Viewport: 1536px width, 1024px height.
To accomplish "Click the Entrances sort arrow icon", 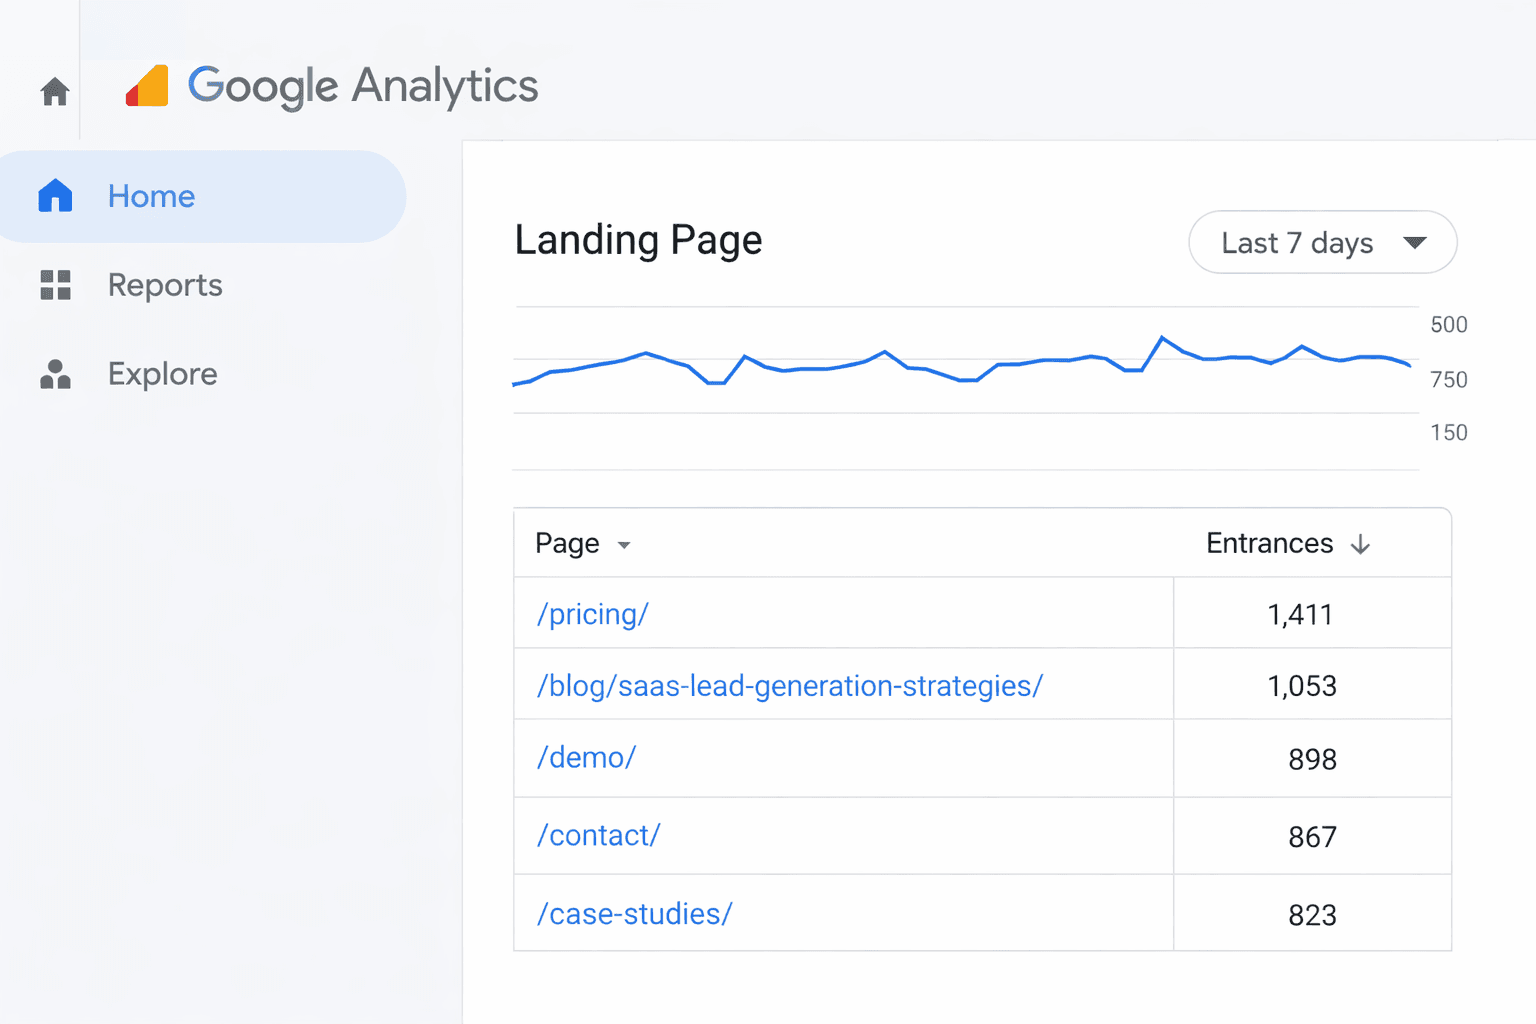I will point(1362,543).
